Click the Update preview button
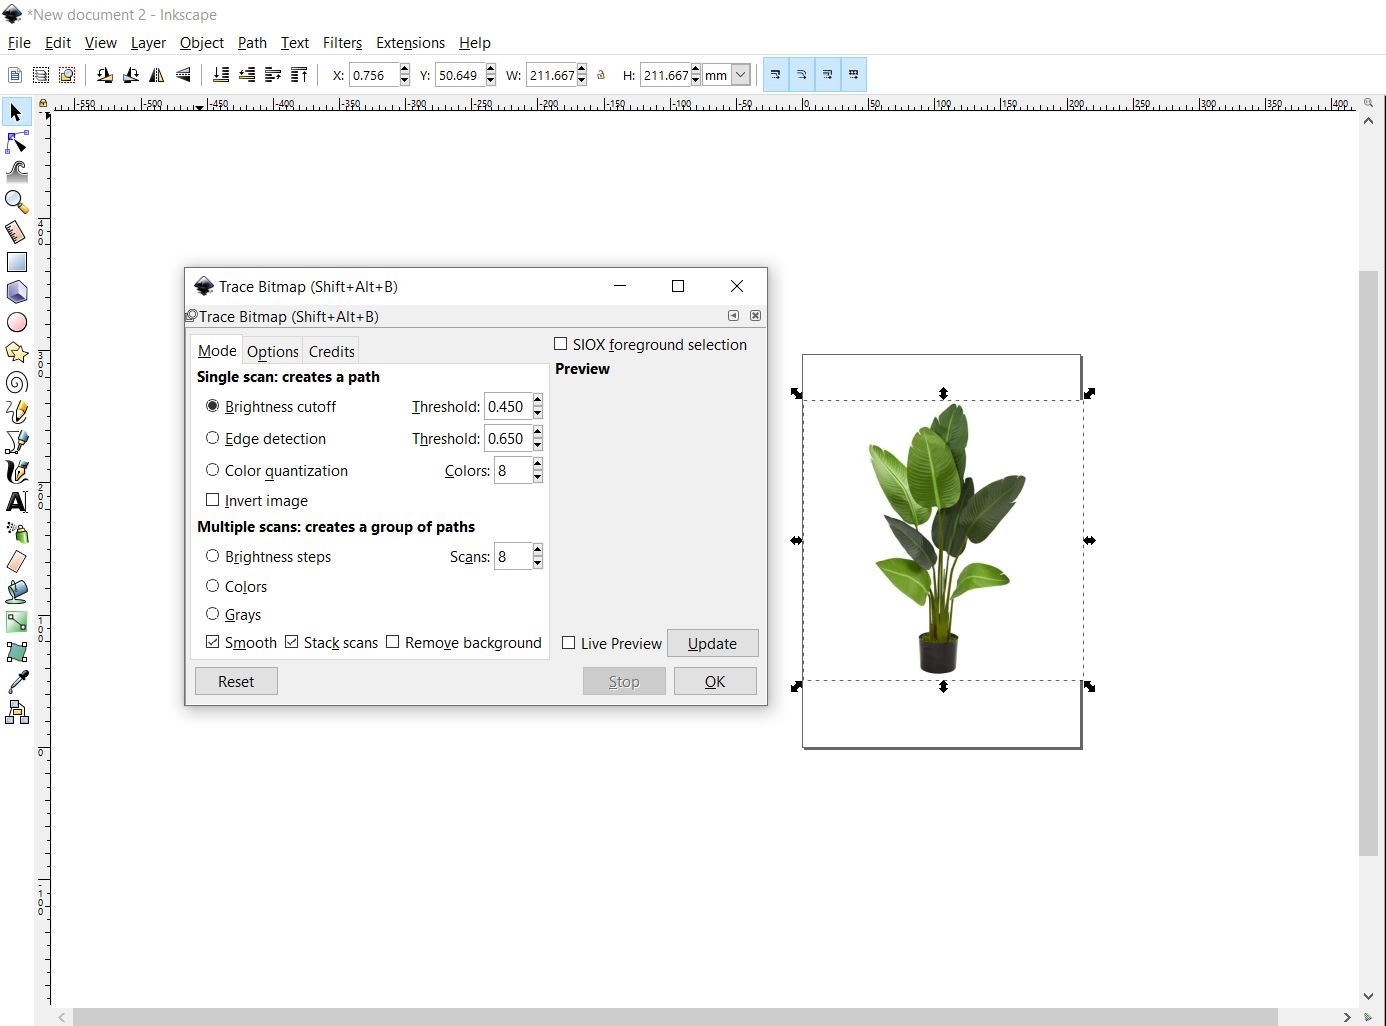Viewport: 1386px width, 1026px height. (x=712, y=643)
